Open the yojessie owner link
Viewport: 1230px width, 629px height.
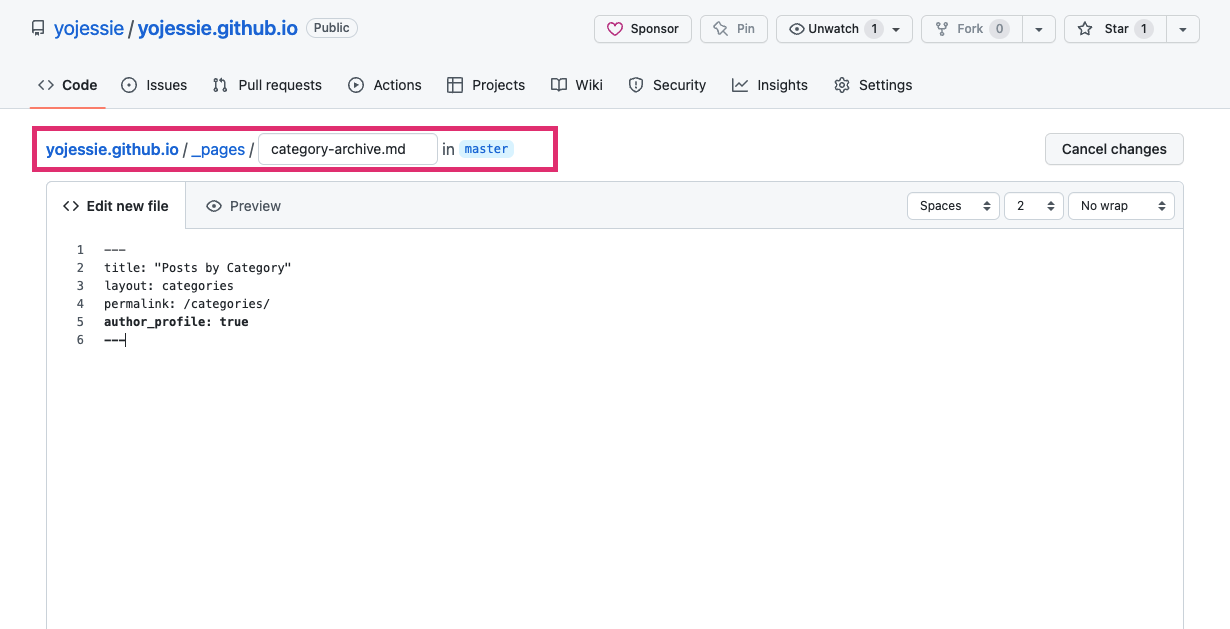click(x=88, y=29)
